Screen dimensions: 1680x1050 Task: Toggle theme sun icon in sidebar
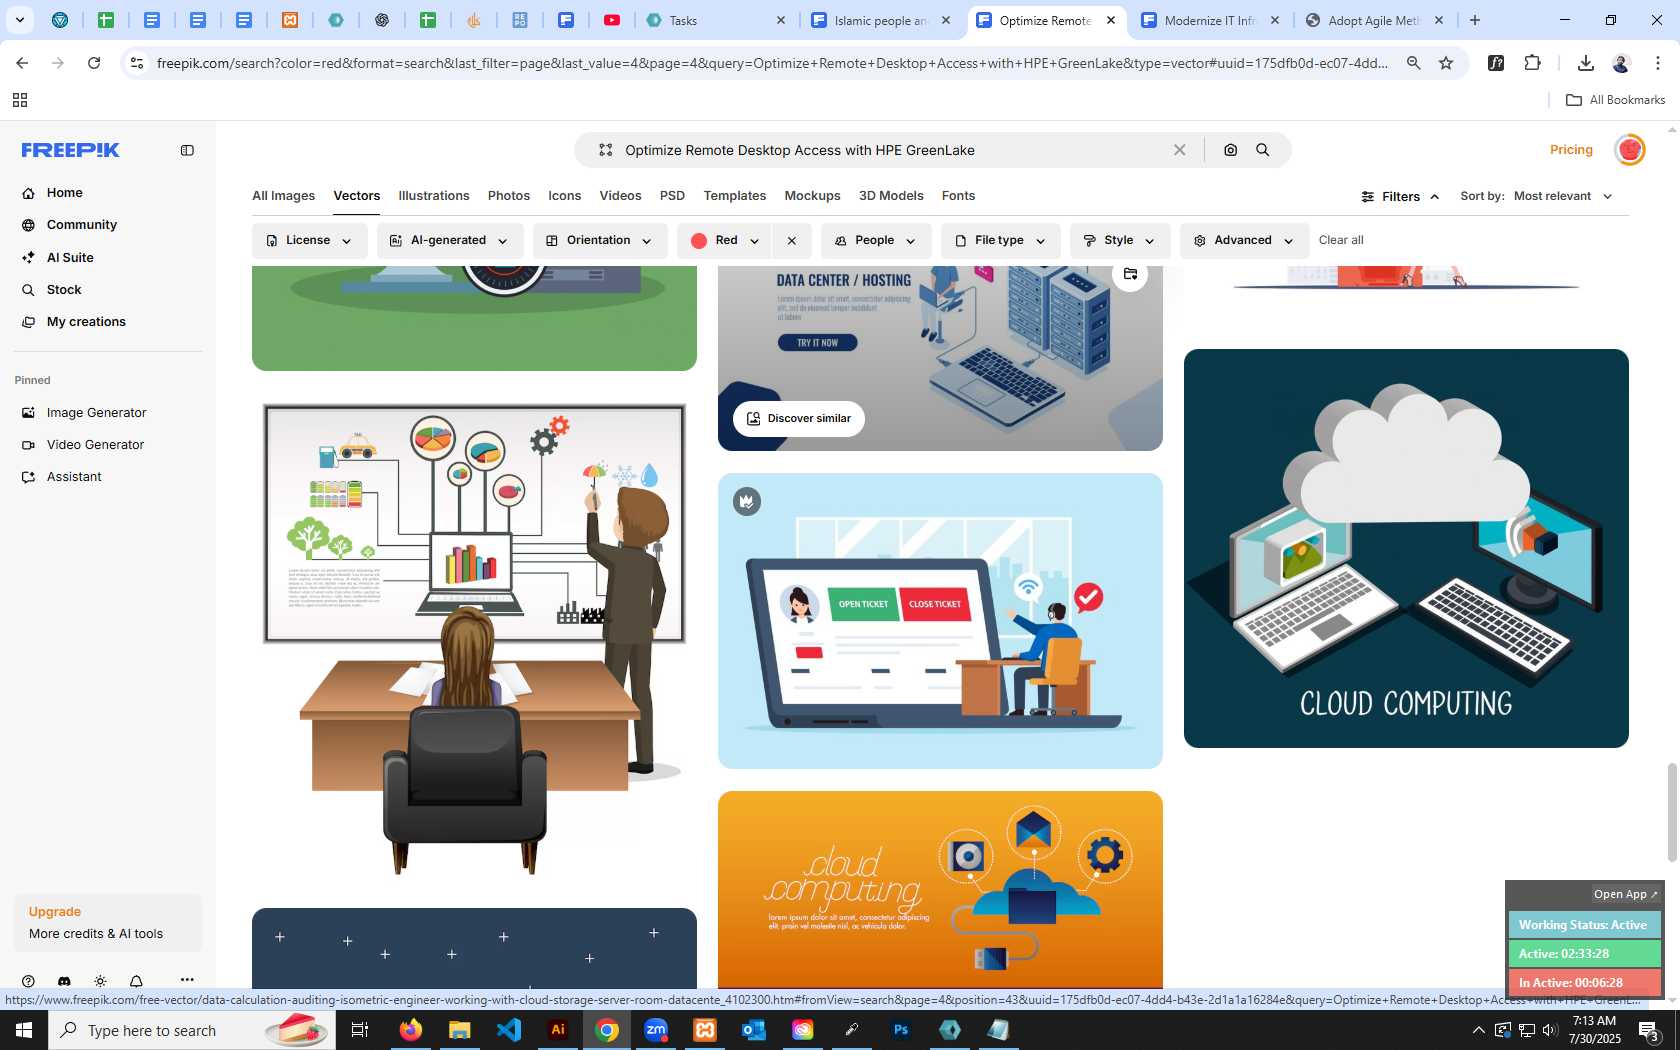pos(100,981)
